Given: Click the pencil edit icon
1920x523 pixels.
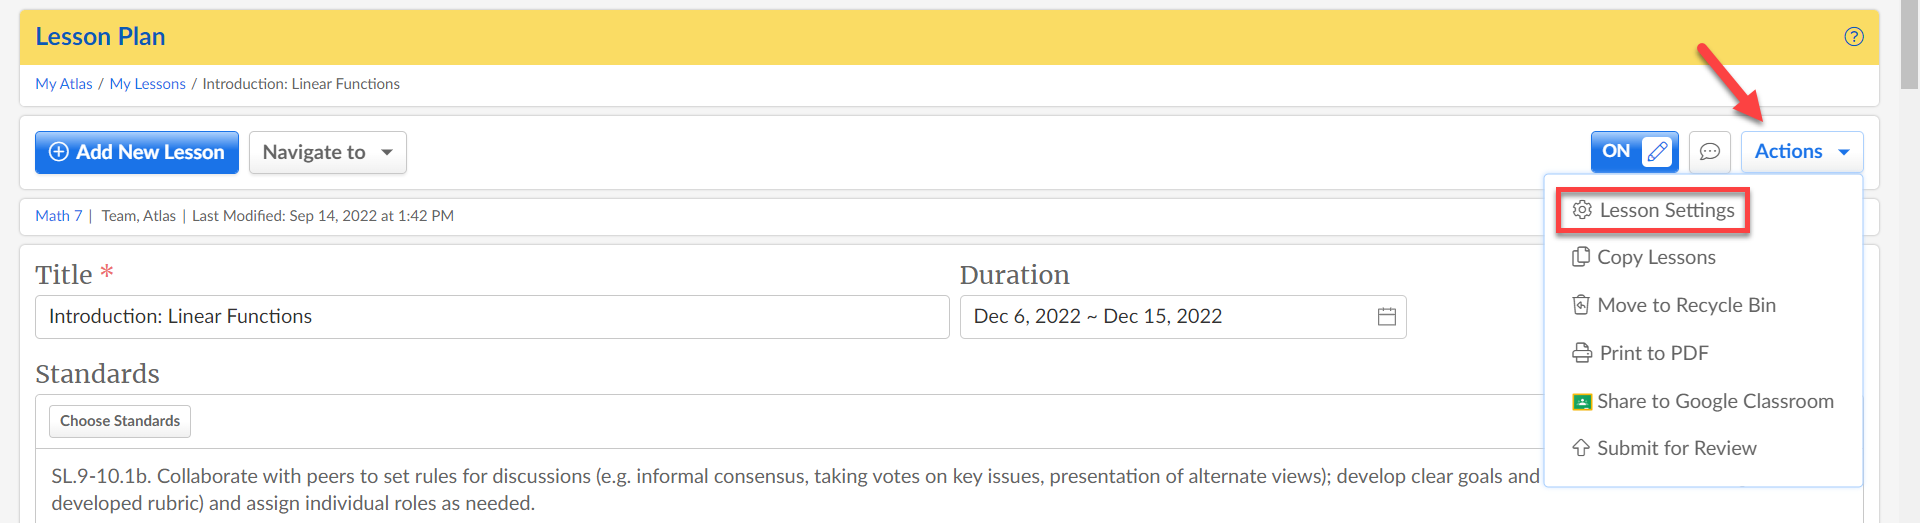Looking at the screenshot, I should 1657,152.
